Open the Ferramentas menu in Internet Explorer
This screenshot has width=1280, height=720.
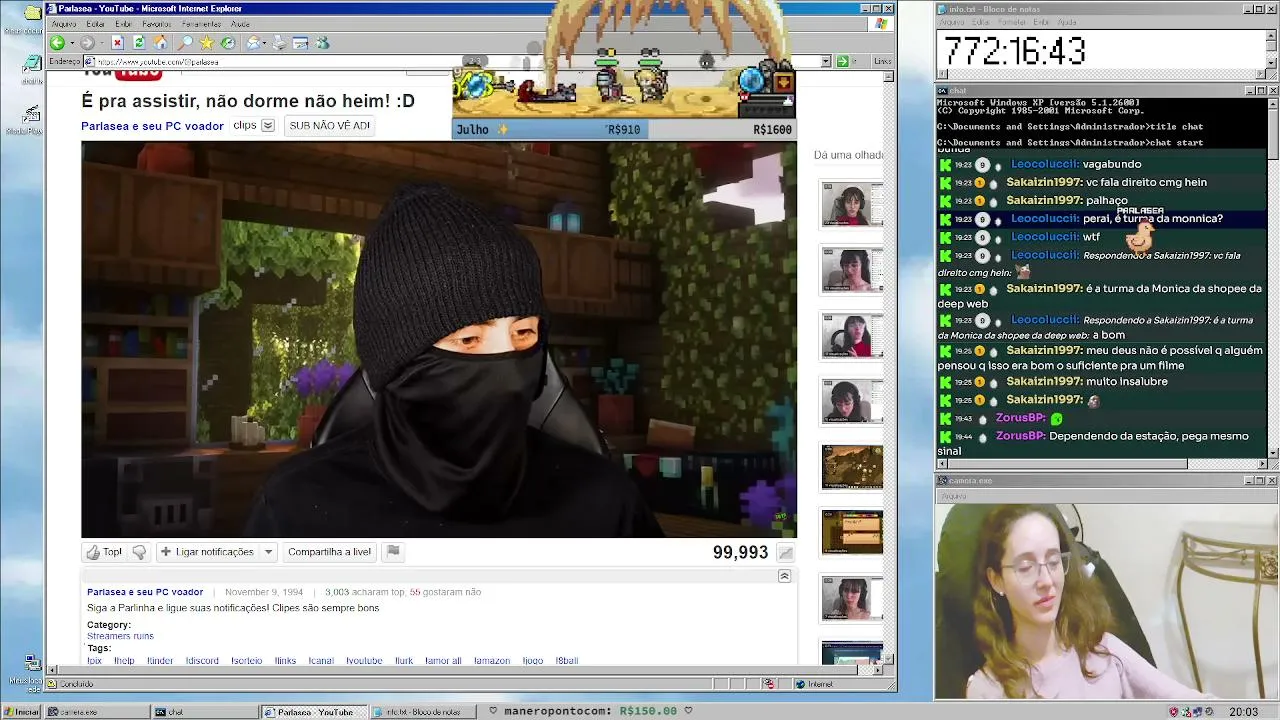201,24
